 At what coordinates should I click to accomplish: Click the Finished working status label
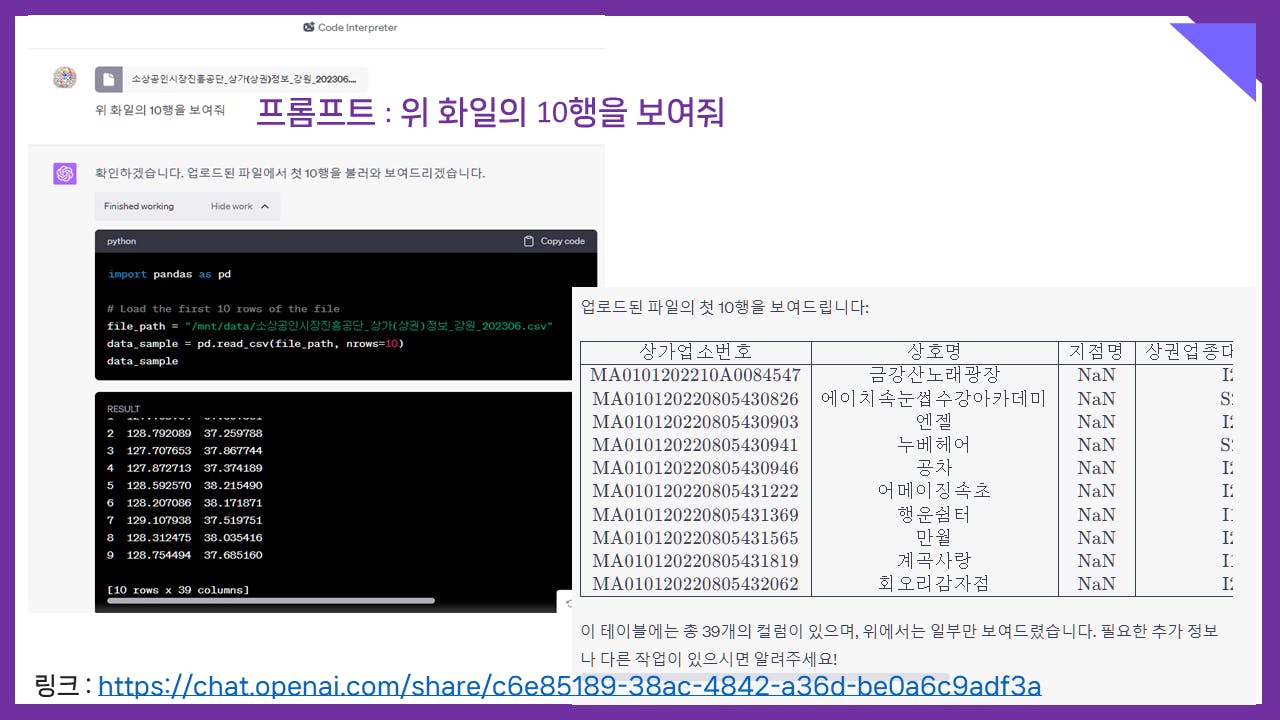(139, 206)
